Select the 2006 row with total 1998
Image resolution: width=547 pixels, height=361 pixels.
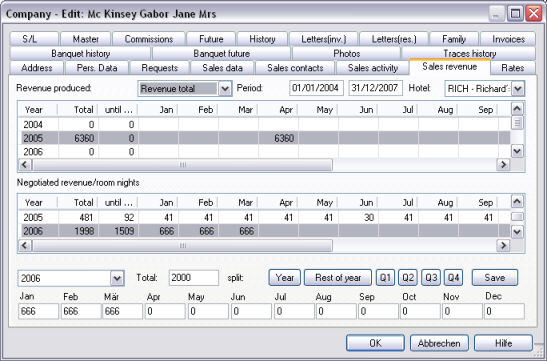(265, 231)
